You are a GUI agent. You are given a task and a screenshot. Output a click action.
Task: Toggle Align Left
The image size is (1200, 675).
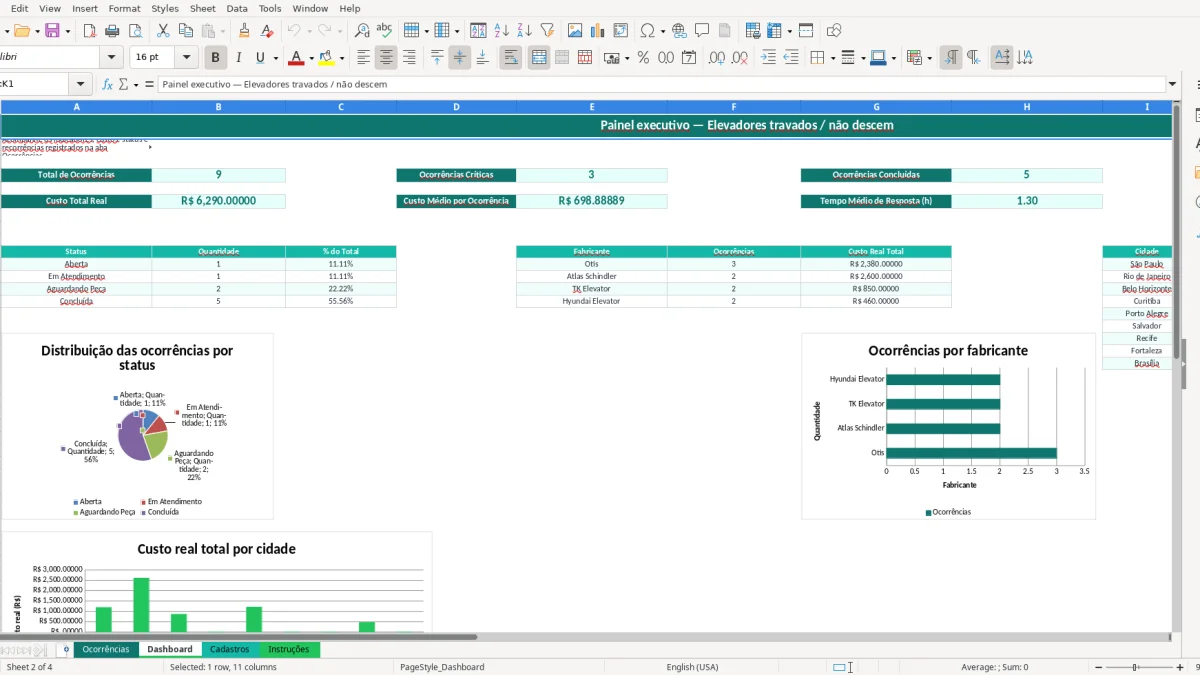click(363, 58)
